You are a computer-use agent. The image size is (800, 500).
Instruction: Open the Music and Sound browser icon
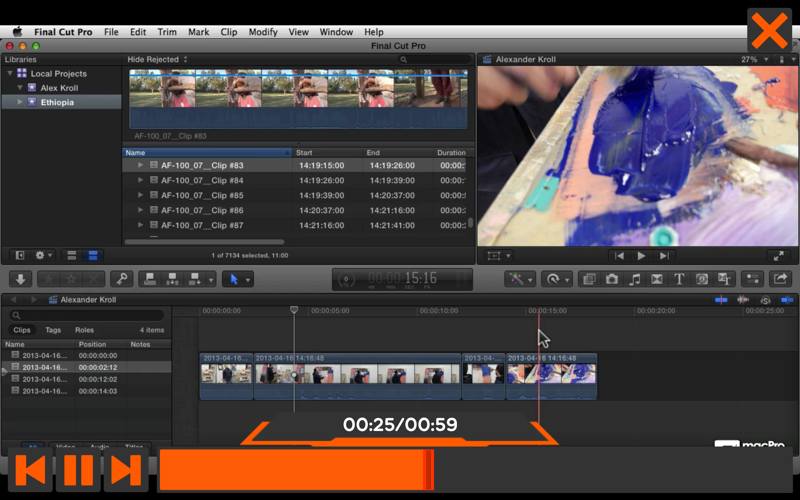pyautogui.click(x=634, y=279)
